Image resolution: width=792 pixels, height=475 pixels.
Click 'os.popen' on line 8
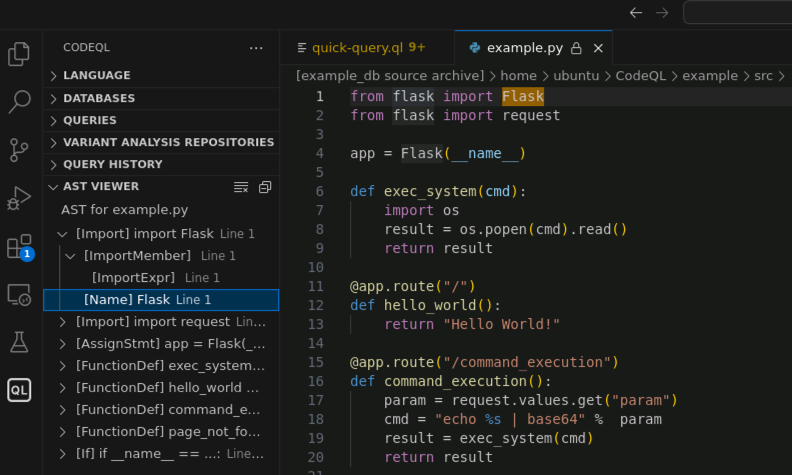click(x=493, y=229)
